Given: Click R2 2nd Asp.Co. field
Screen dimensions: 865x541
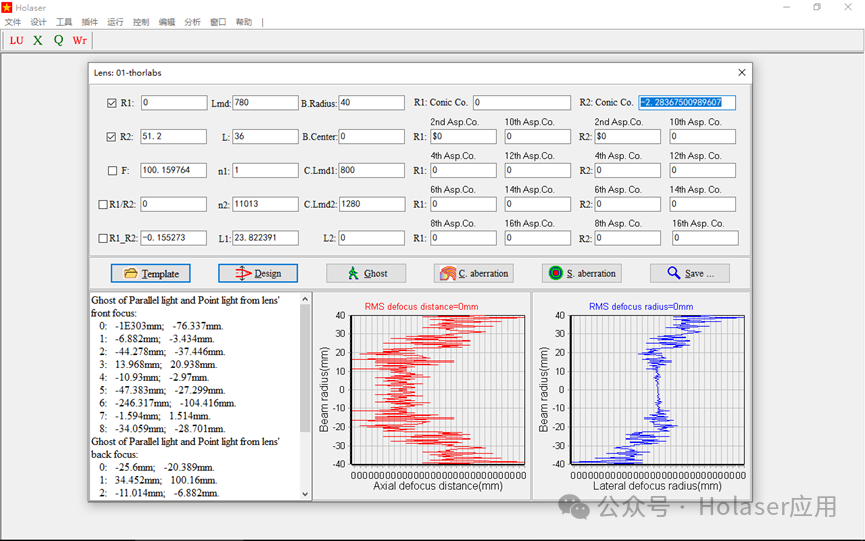Looking at the screenshot, I should tap(627, 136).
